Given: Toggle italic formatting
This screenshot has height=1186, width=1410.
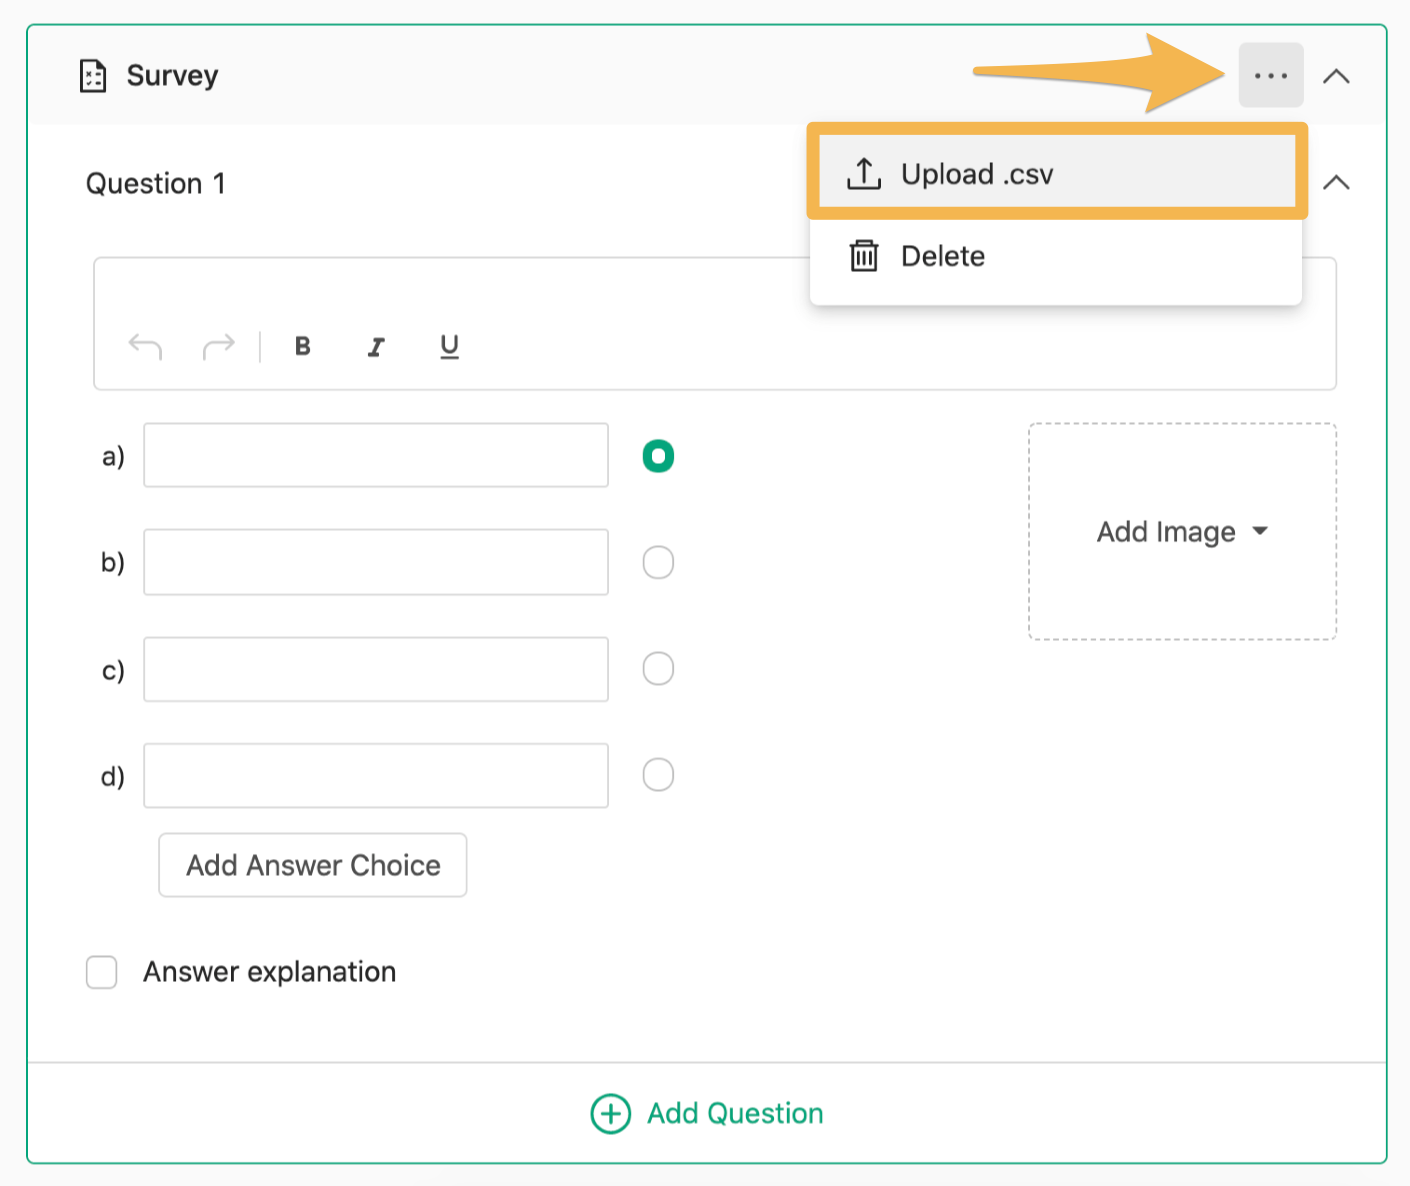Looking at the screenshot, I should (376, 346).
